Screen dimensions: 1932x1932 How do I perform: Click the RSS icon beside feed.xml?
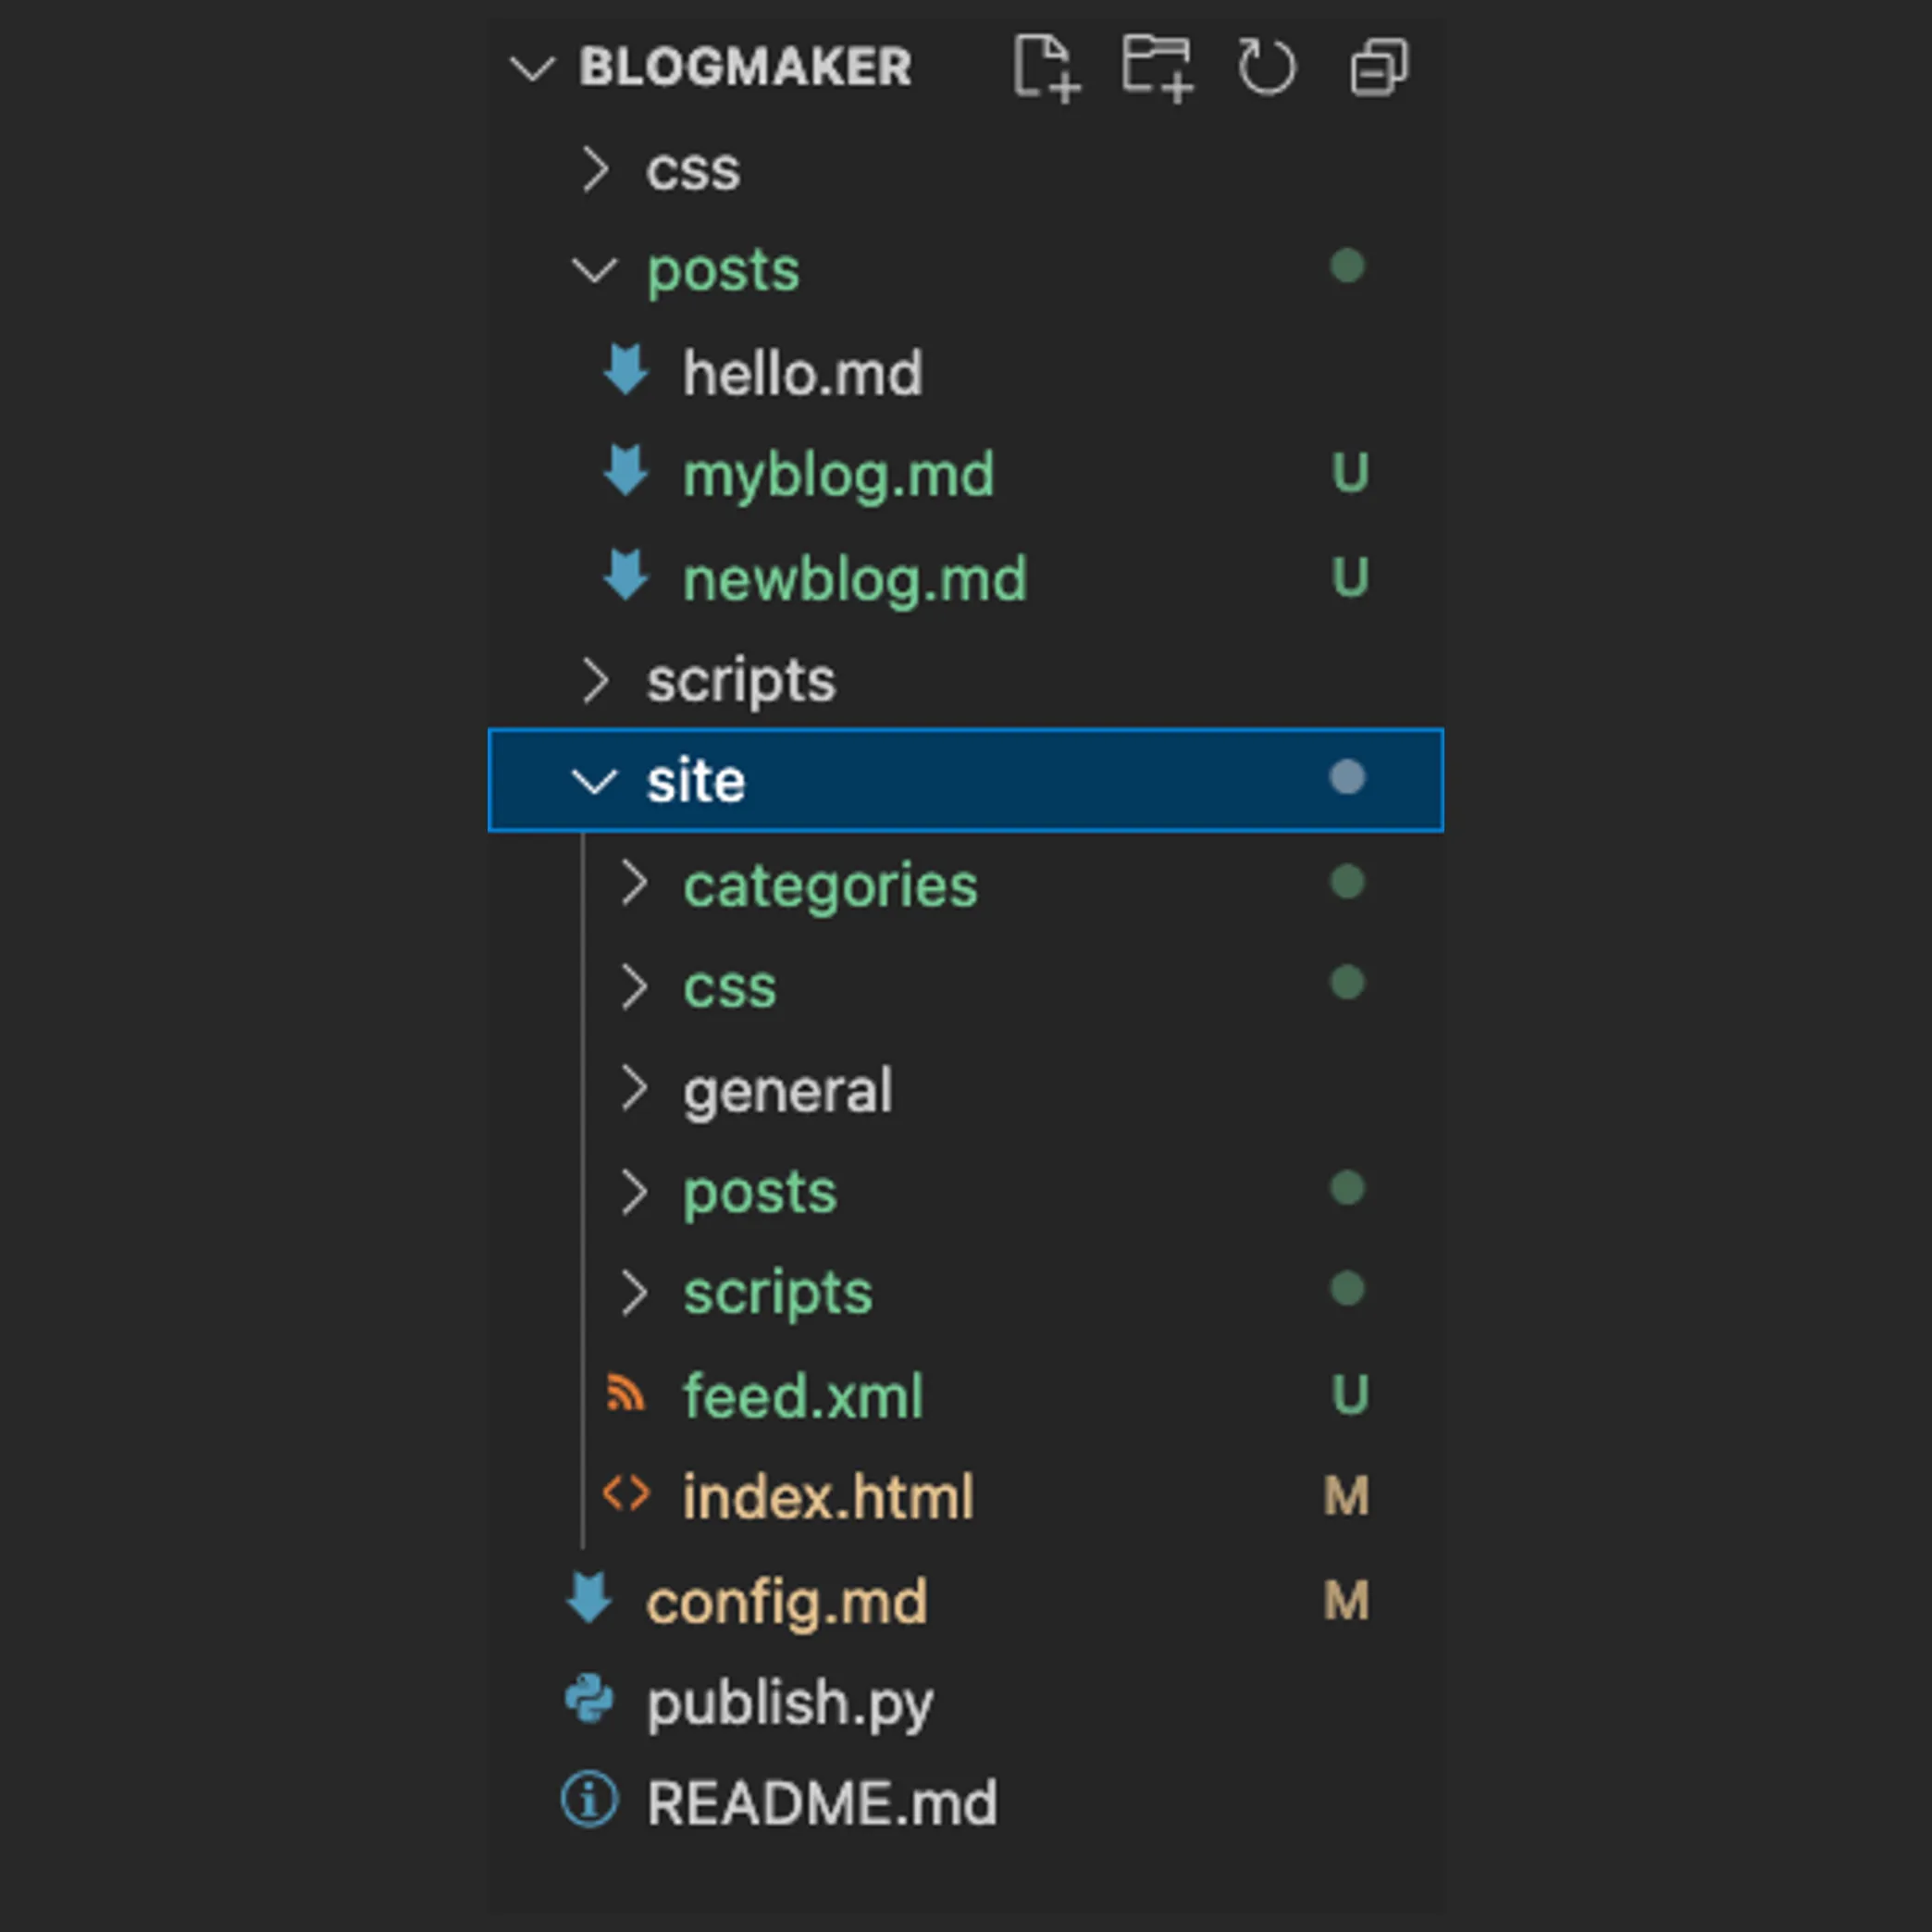coord(626,1393)
